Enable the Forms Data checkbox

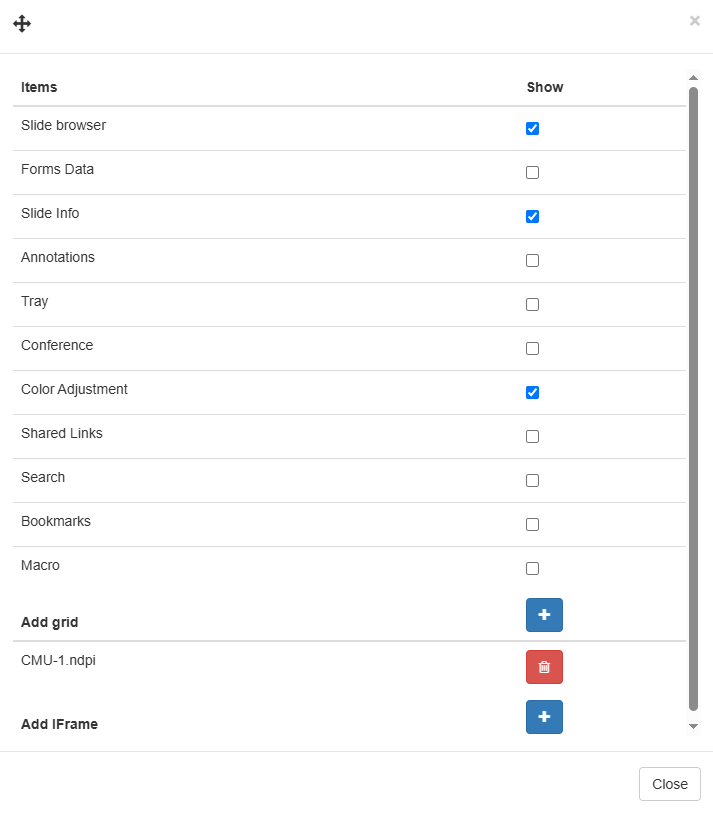[x=533, y=173]
